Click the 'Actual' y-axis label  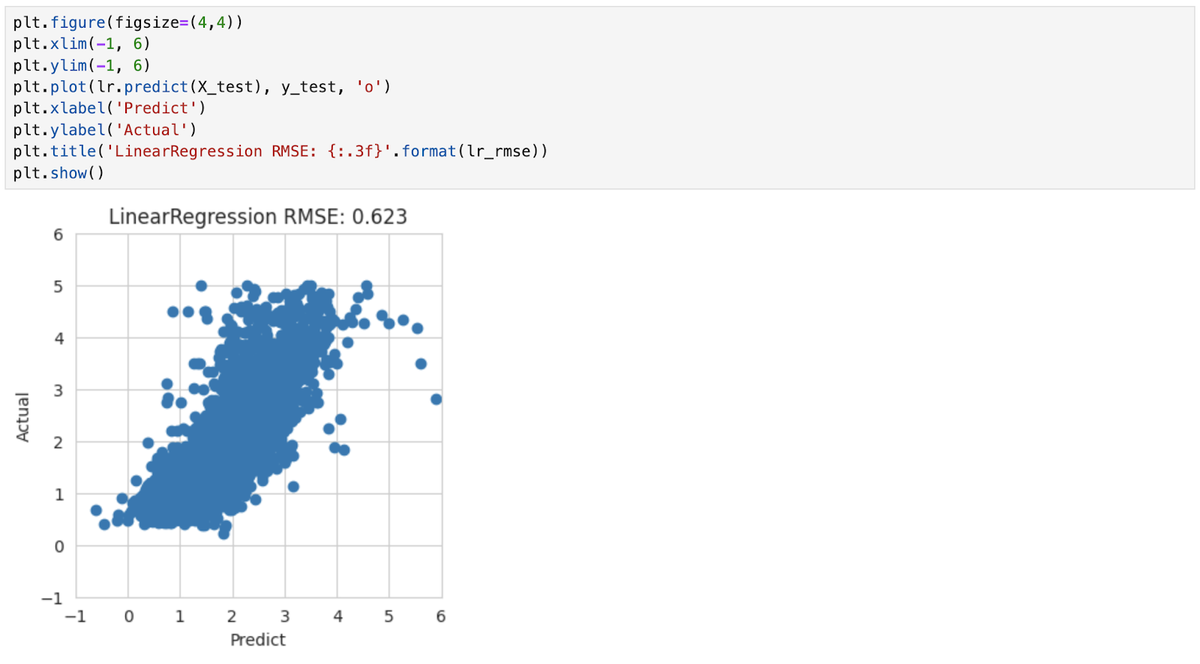point(24,417)
